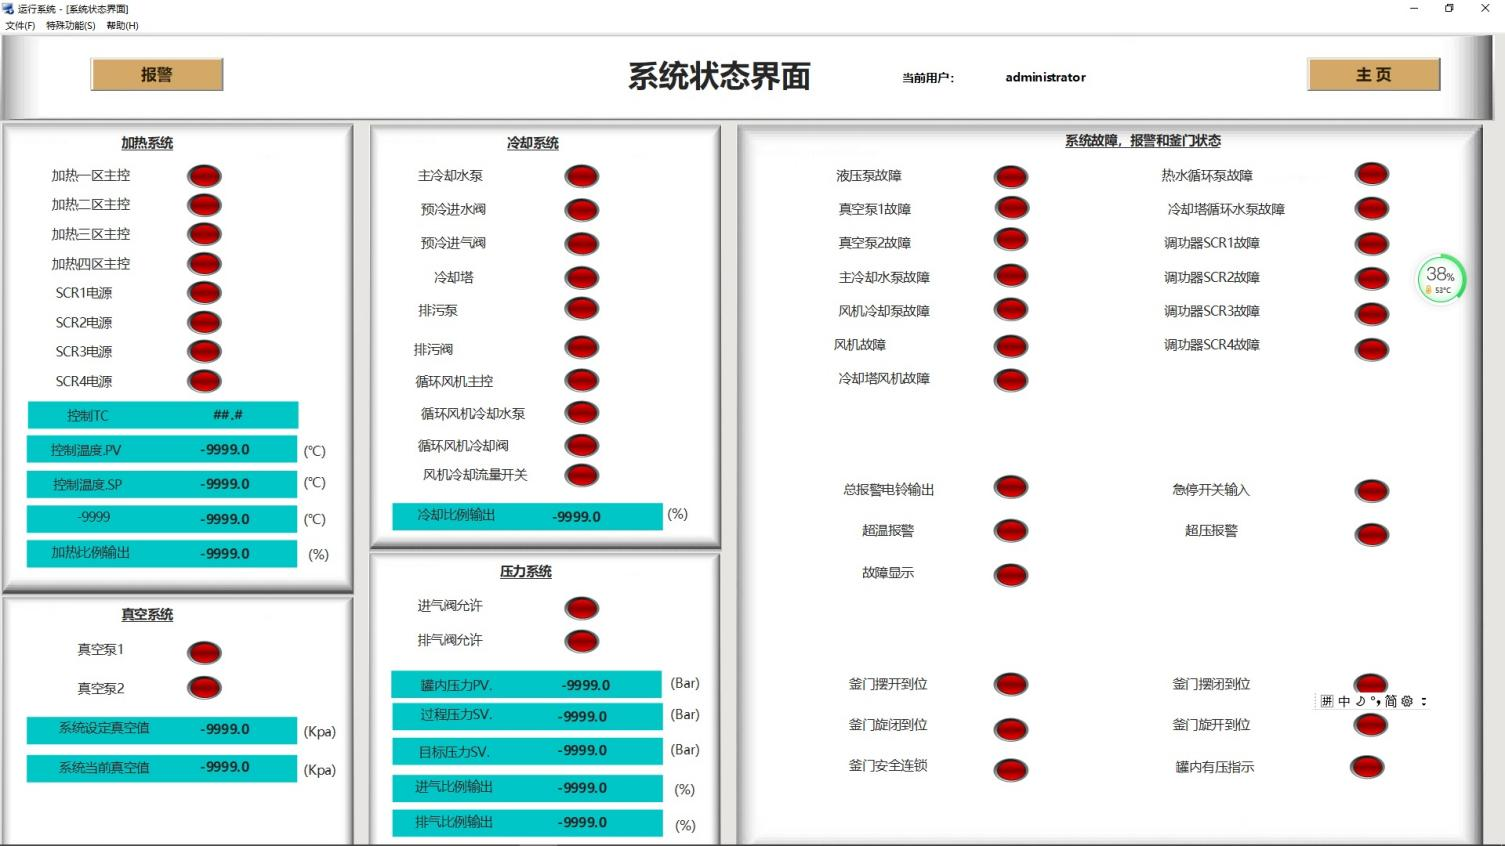Click the 真空泵1 indicator lamp
This screenshot has width=1505, height=846.
(203, 651)
